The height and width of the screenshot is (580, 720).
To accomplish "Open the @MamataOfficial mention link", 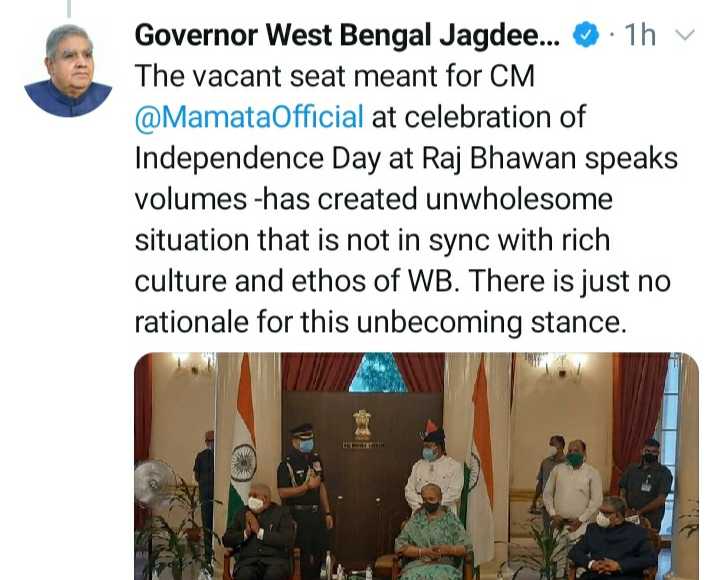I will [249, 117].
